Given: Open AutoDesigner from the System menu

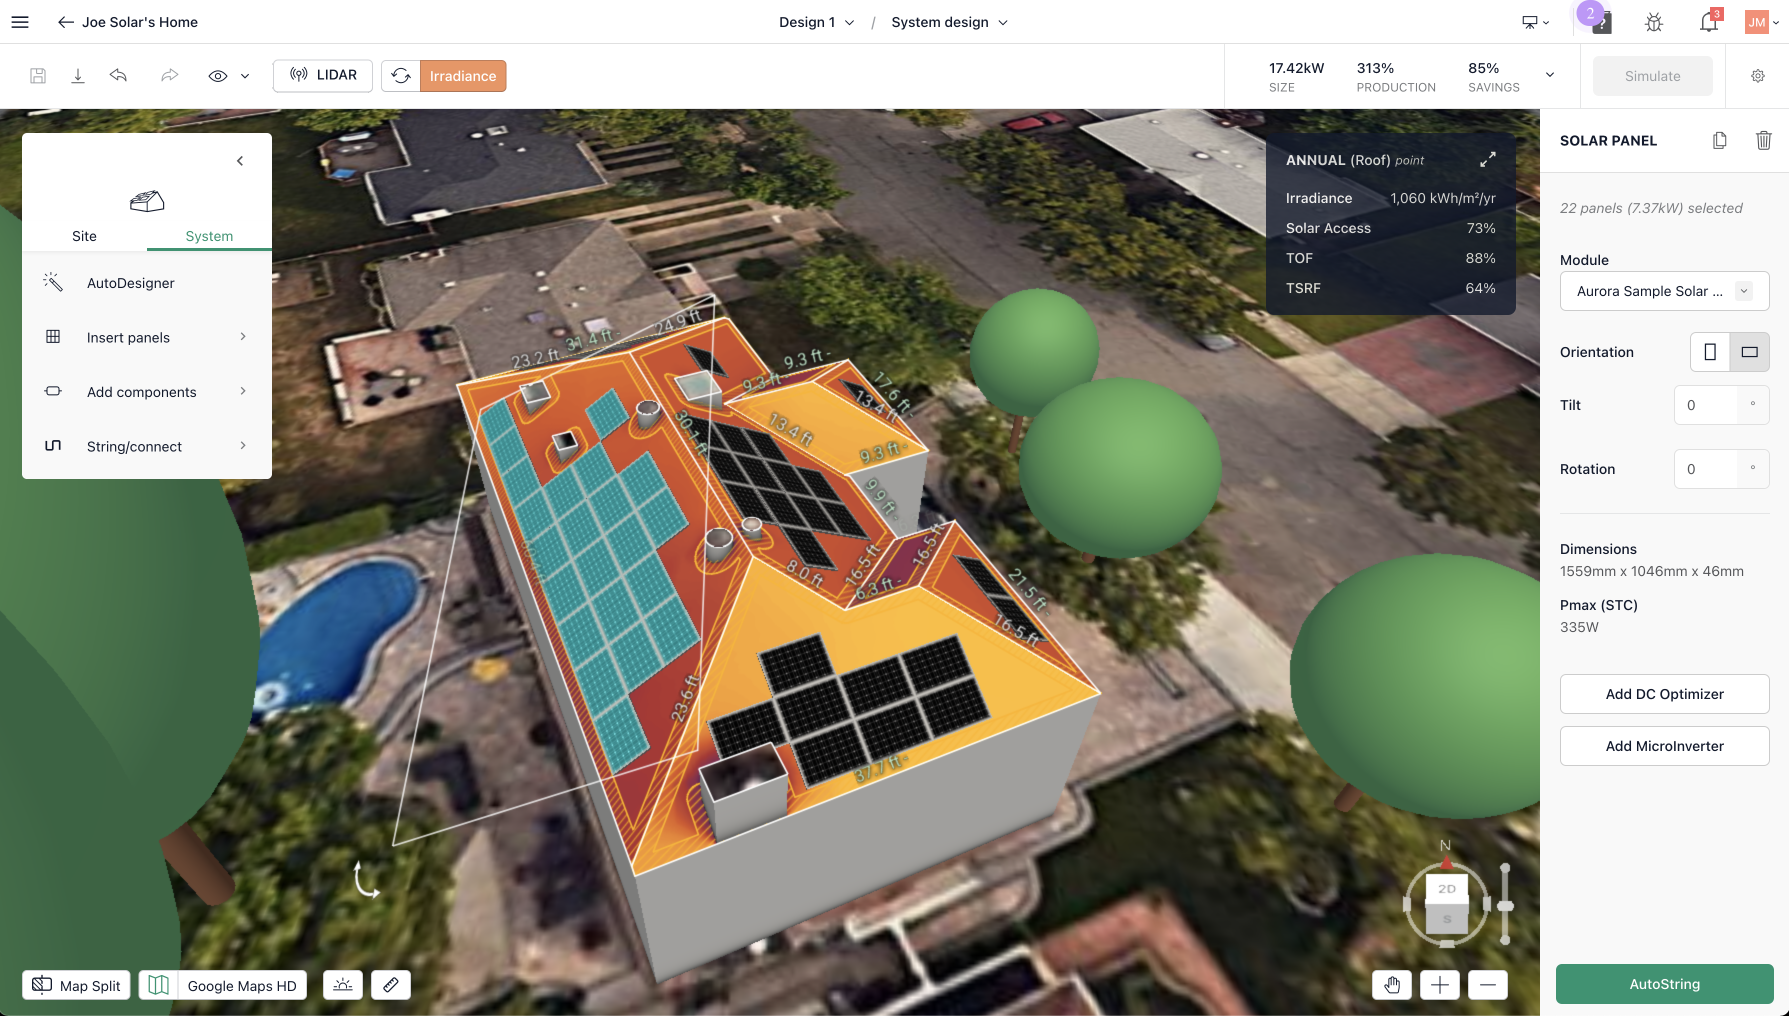Looking at the screenshot, I should click(x=130, y=283).
